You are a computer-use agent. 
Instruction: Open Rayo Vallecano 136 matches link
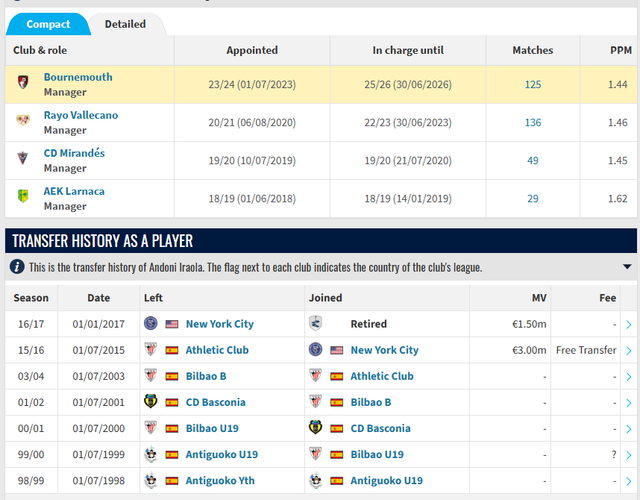(x=533, y=122)
